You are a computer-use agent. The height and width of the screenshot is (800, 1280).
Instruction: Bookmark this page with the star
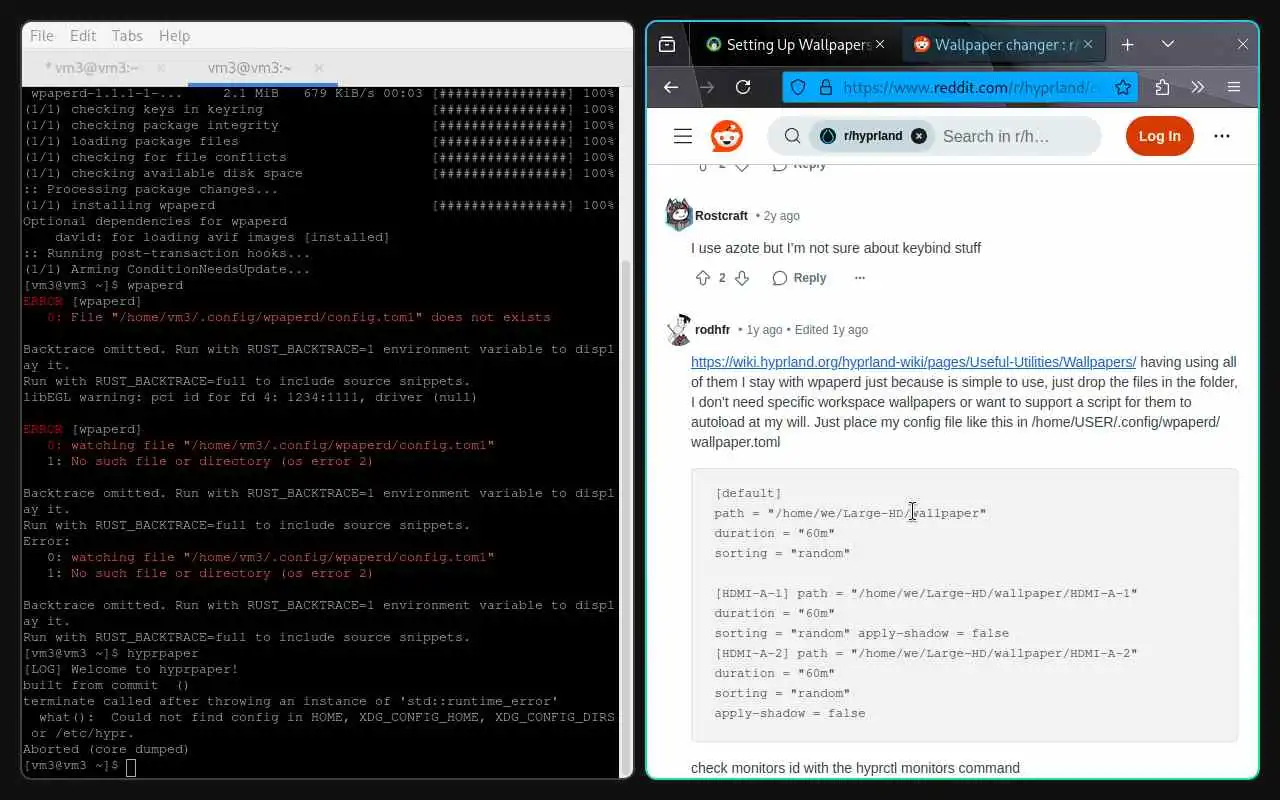(x=1123, y=87)
